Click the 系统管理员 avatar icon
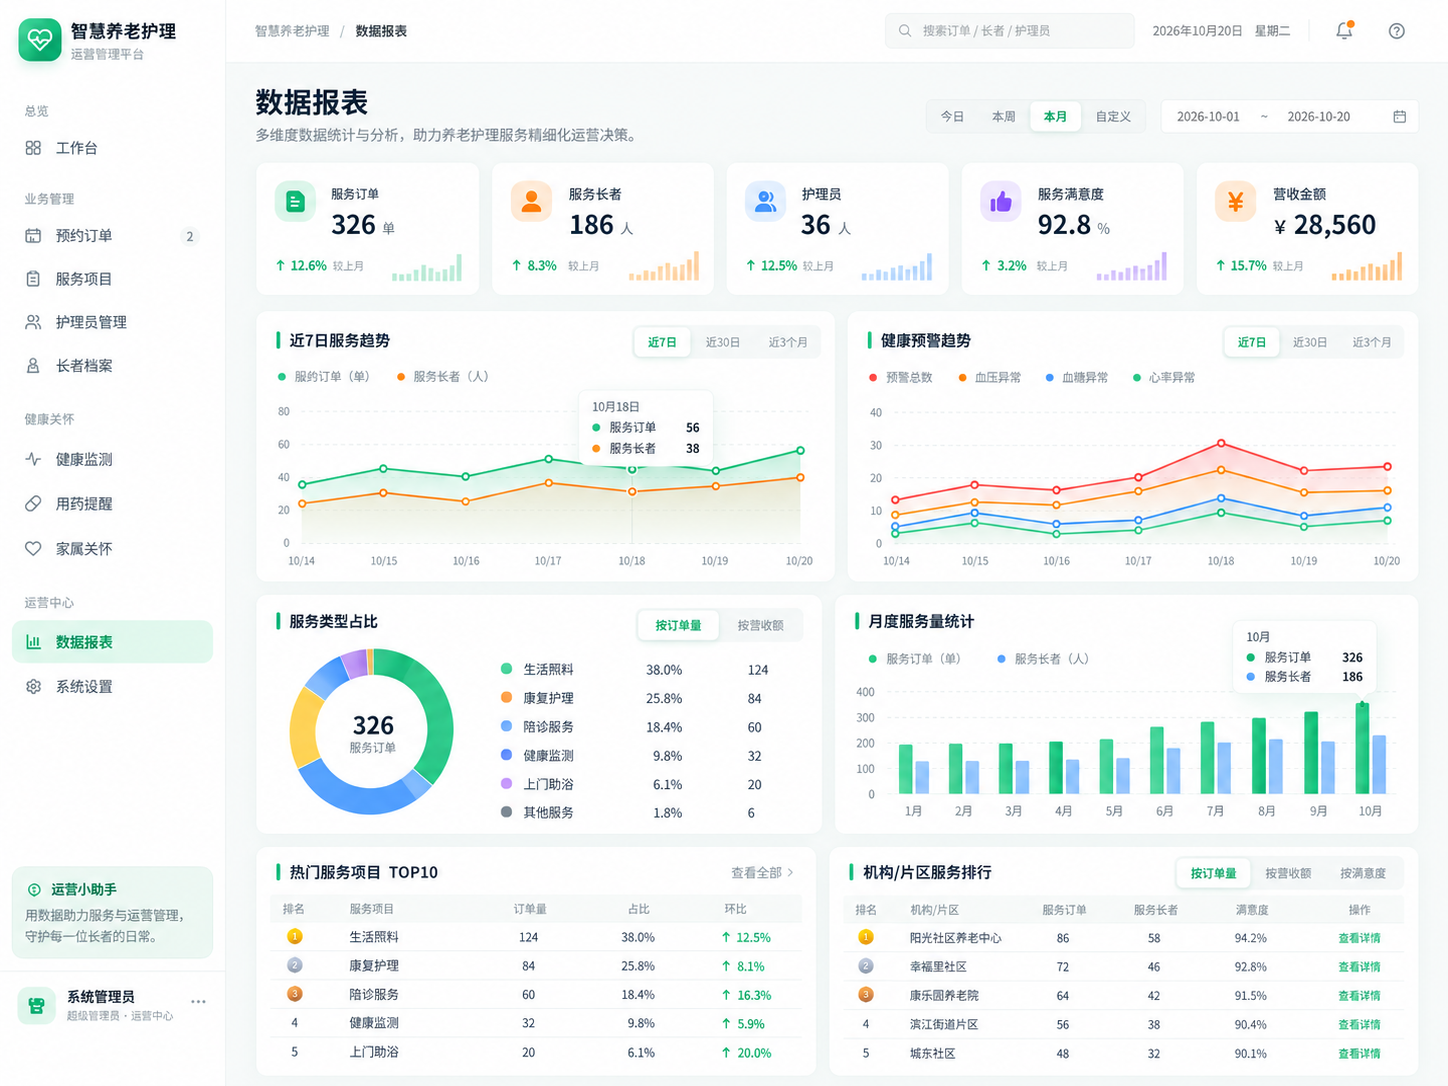1448x1086 pixels. point(37,1005)
